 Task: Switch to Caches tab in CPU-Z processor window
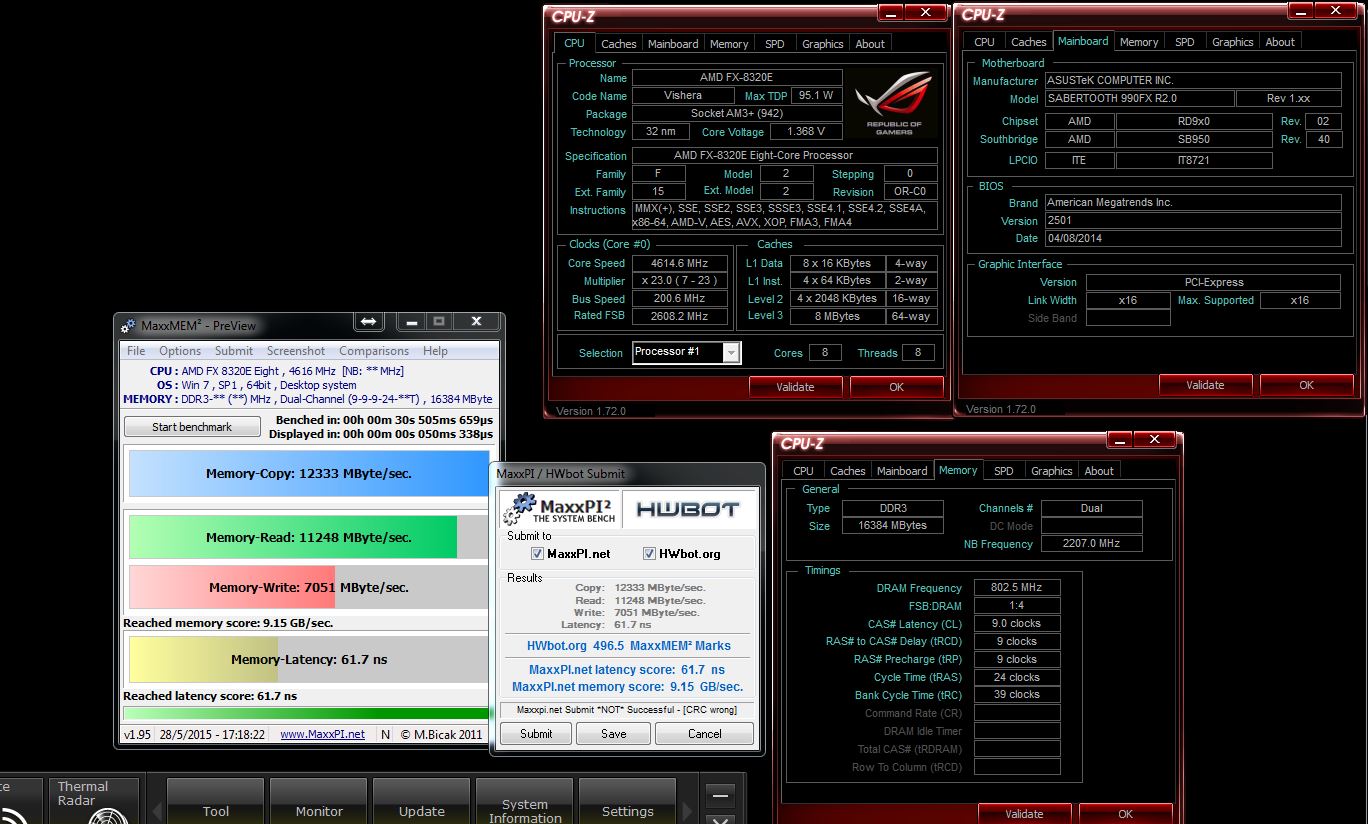(x=618, y=44)
